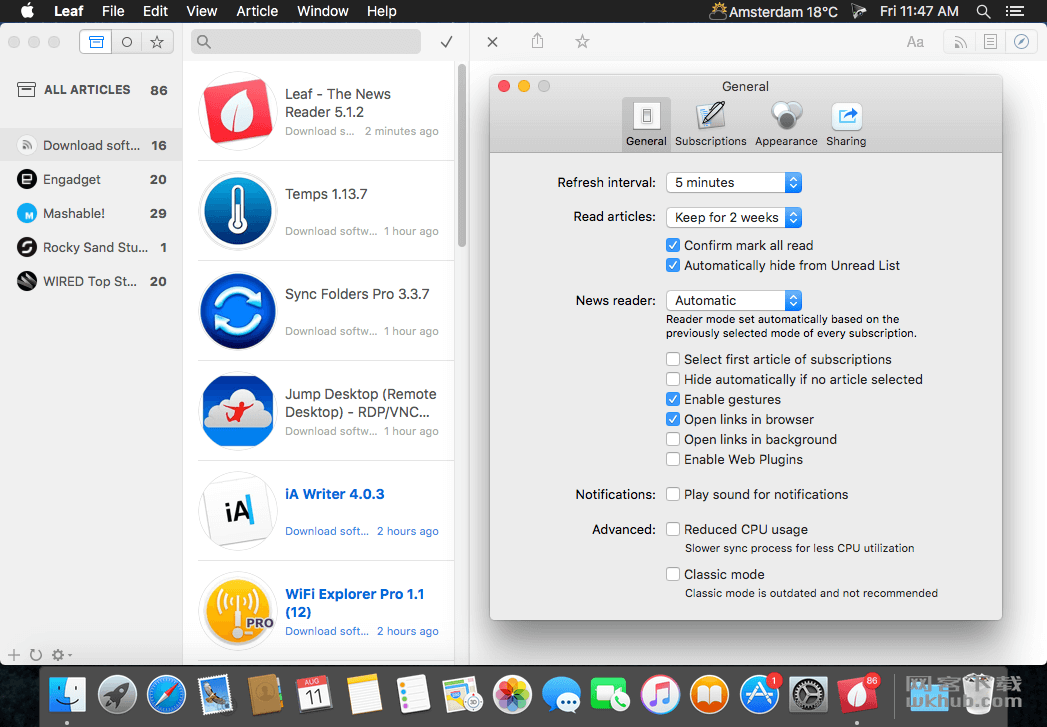
Task: Enable Hide automatically if no article selected
Action: tap(673, 379)
